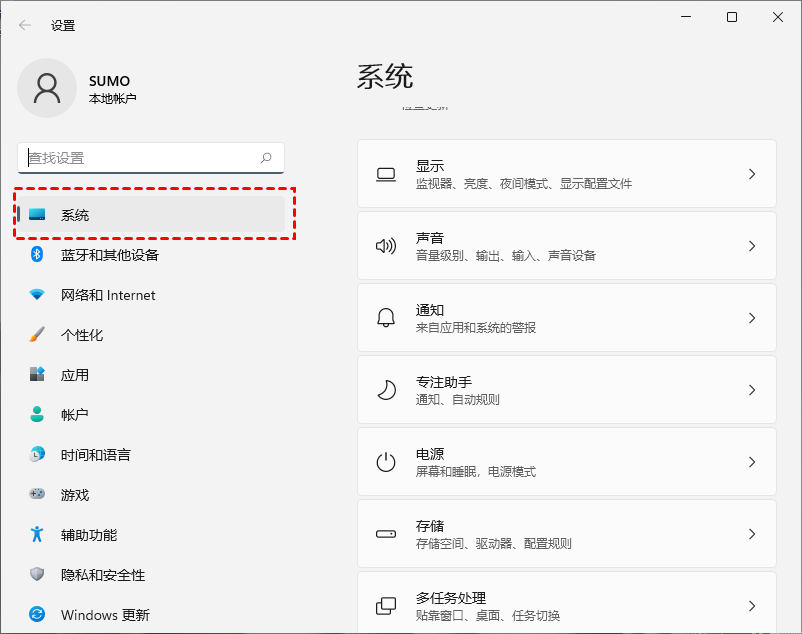802x634 pixels.
Task: Expand the 多任务处理 row chevron
Action: 752,606
